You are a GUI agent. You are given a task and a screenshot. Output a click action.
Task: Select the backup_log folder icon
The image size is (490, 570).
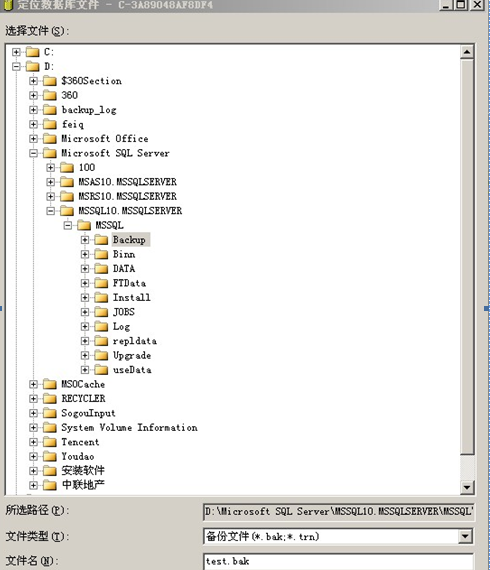[x=49, y=110]
